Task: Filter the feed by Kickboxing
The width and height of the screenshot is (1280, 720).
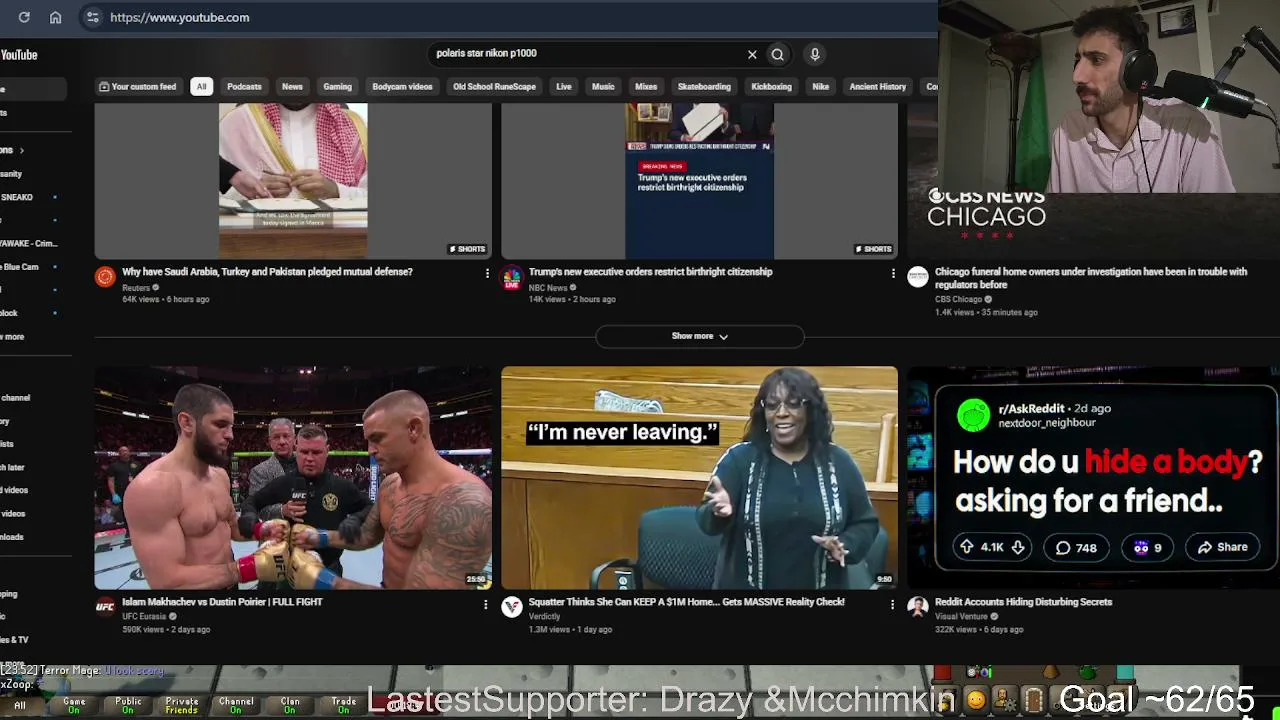Action: tap(771, 87)
